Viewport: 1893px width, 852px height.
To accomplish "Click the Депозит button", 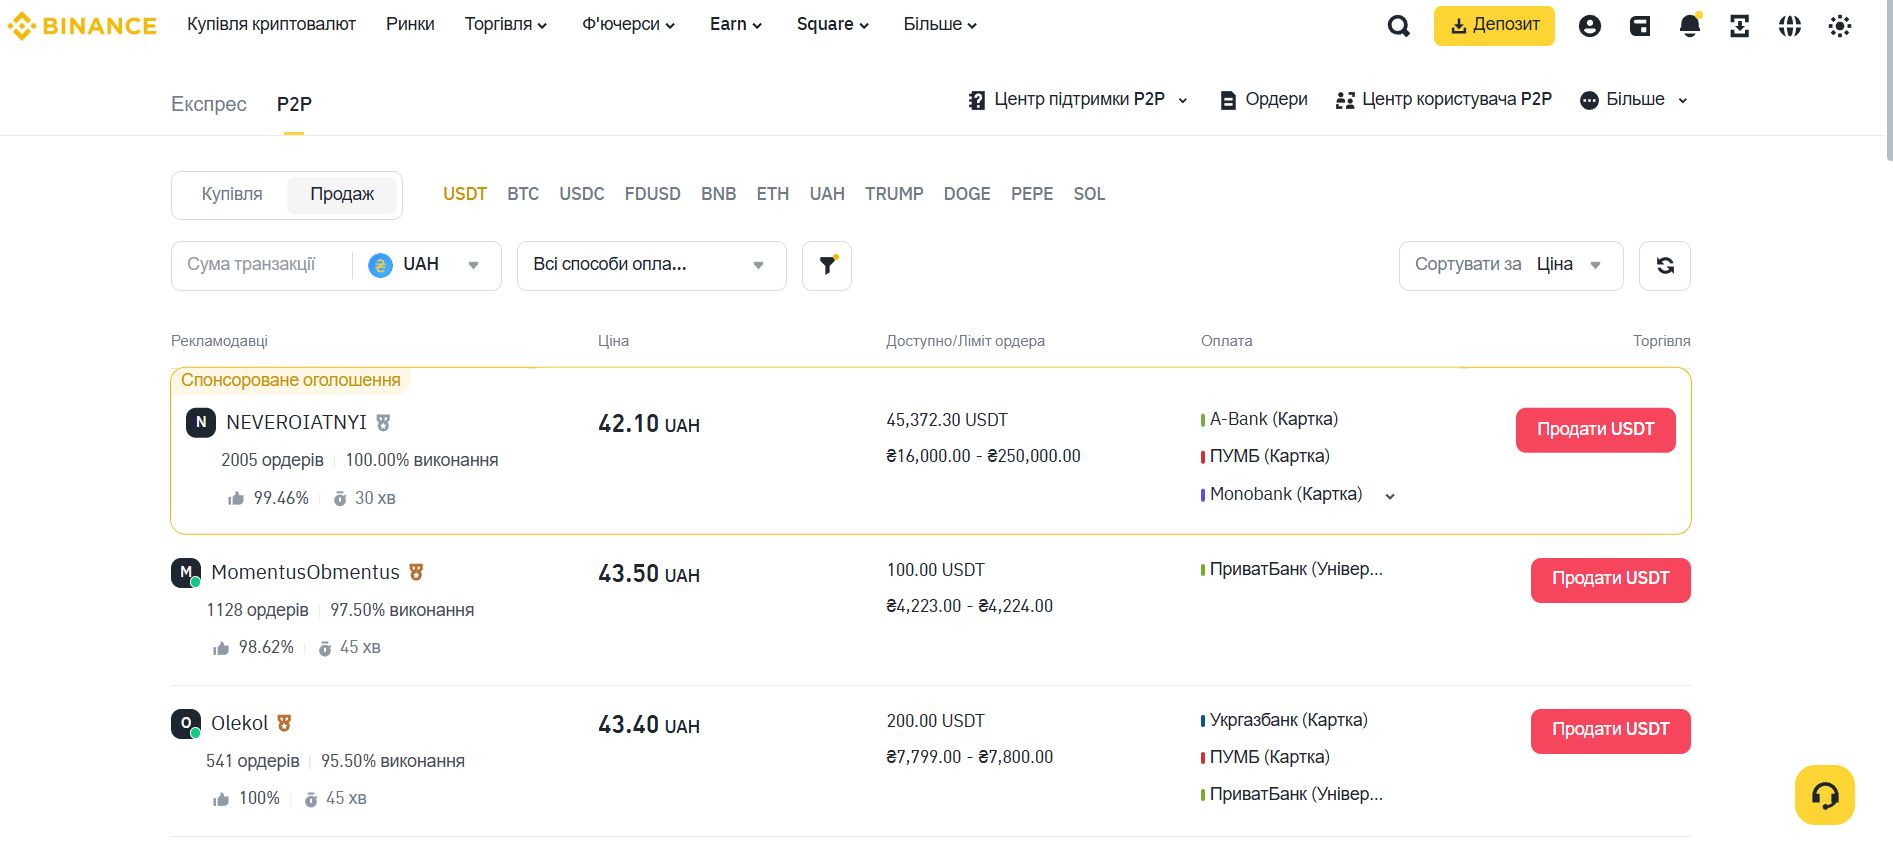I will [x=1494, y=26].
